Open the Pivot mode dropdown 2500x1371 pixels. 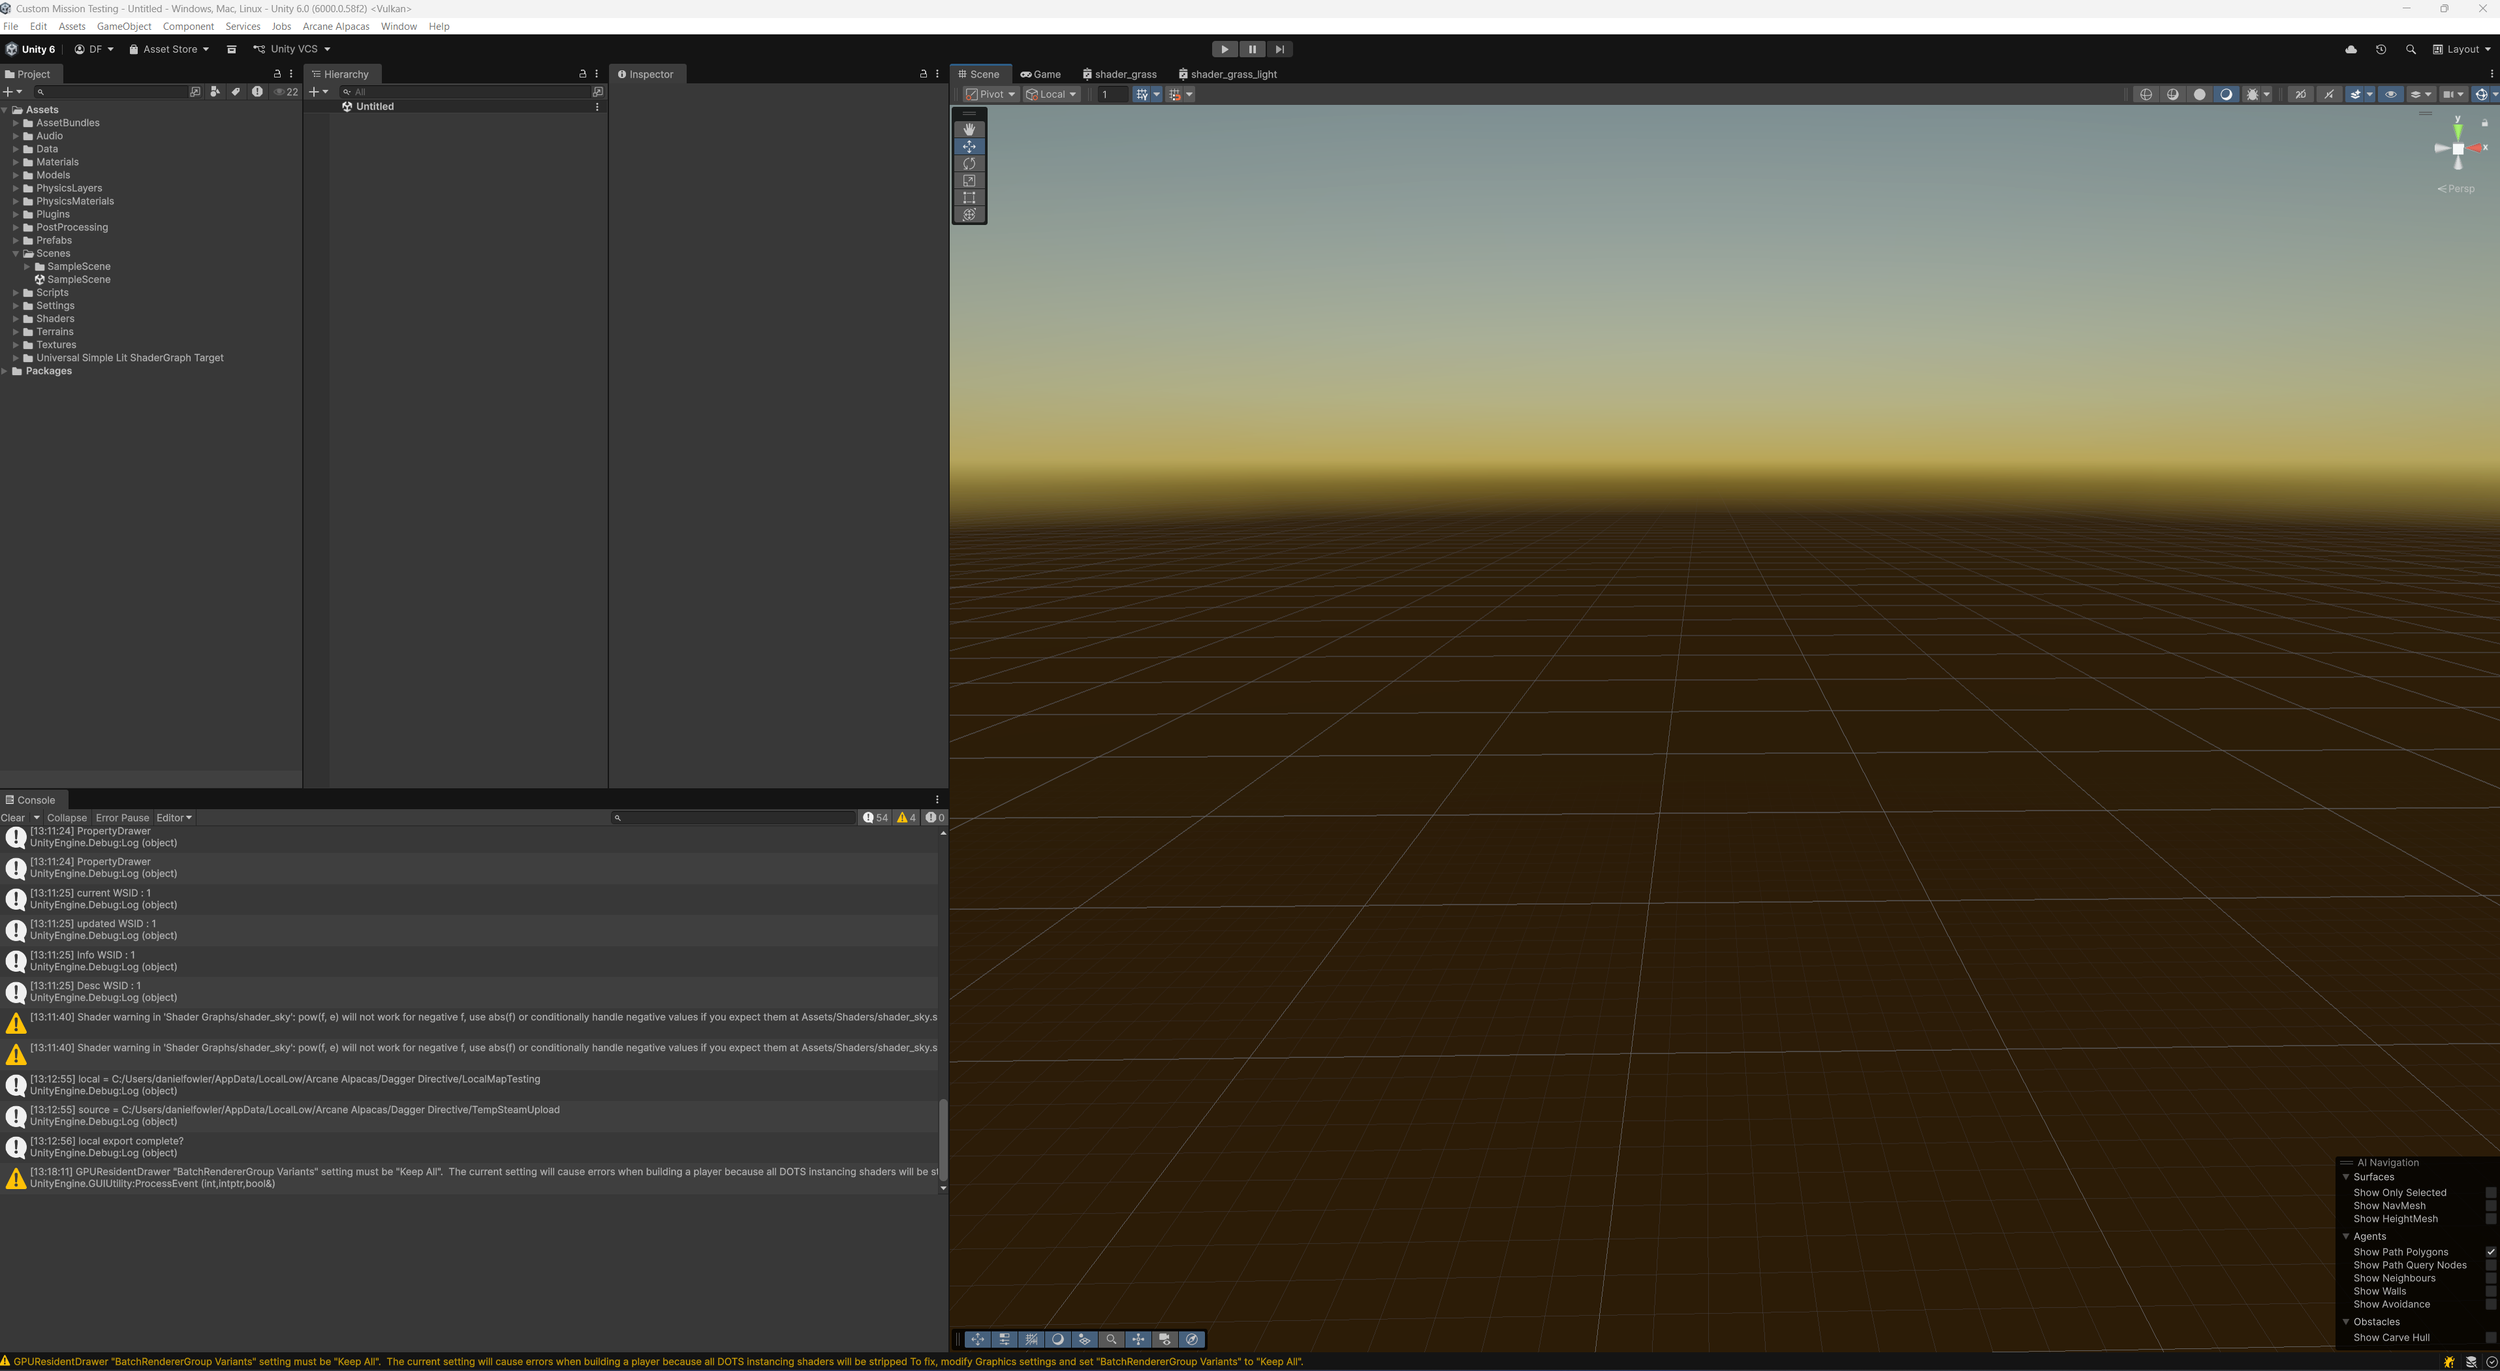pos(990,94)
